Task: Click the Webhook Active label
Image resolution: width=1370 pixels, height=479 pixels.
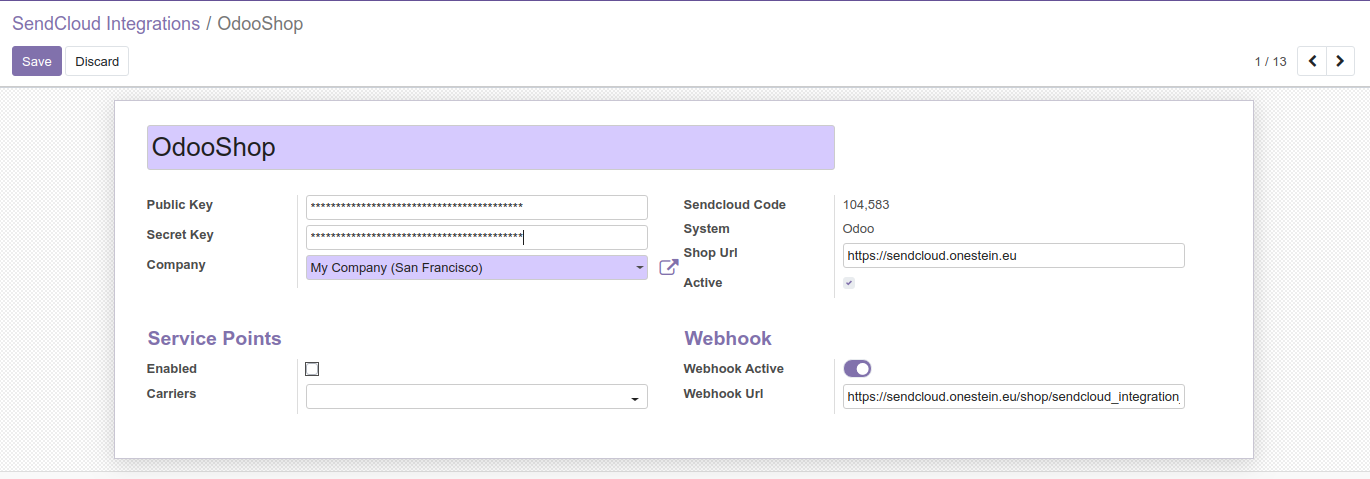Action: (x=734, y=369)
